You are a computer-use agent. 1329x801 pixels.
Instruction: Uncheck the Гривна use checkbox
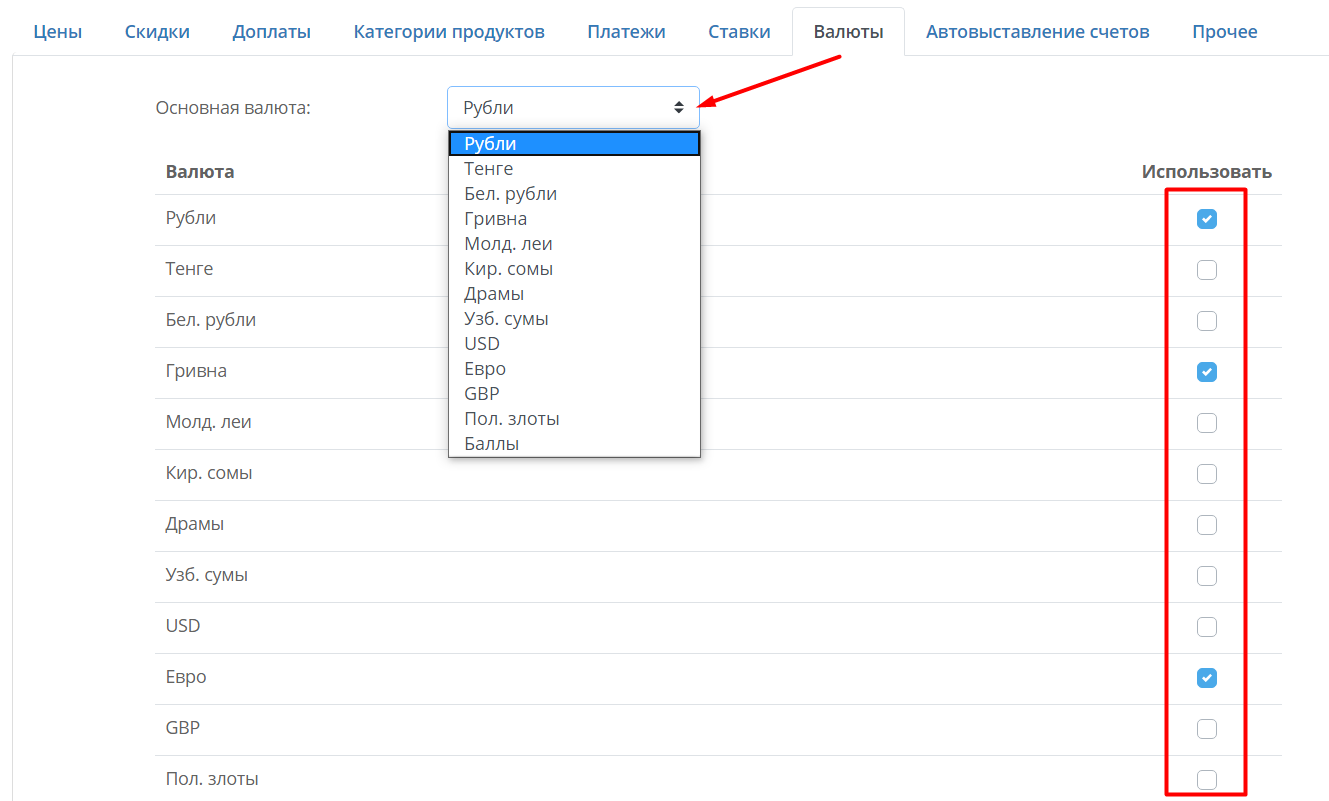[x=1207, y=372]
